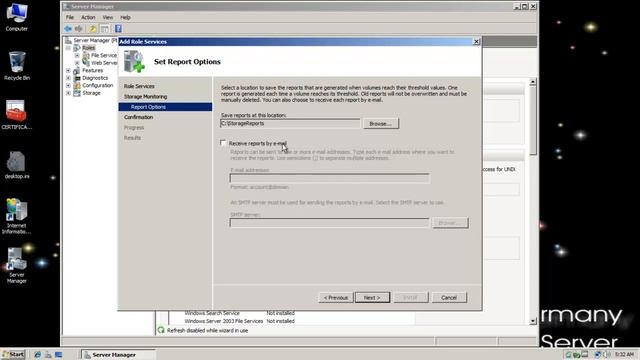The height and width of the screenshot is (360, 640).
Task: Expand the Diagnostics tree node
Action: (x=68, y=78)
